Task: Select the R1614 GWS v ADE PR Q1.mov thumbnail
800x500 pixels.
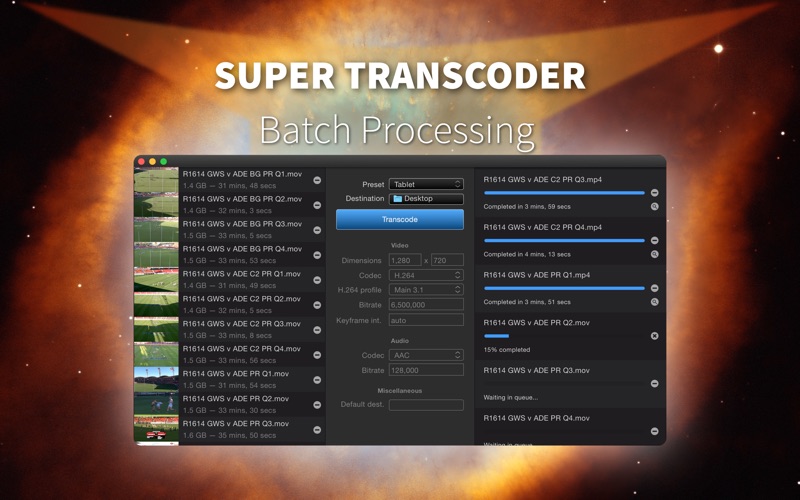Action: tap(156, 380)
